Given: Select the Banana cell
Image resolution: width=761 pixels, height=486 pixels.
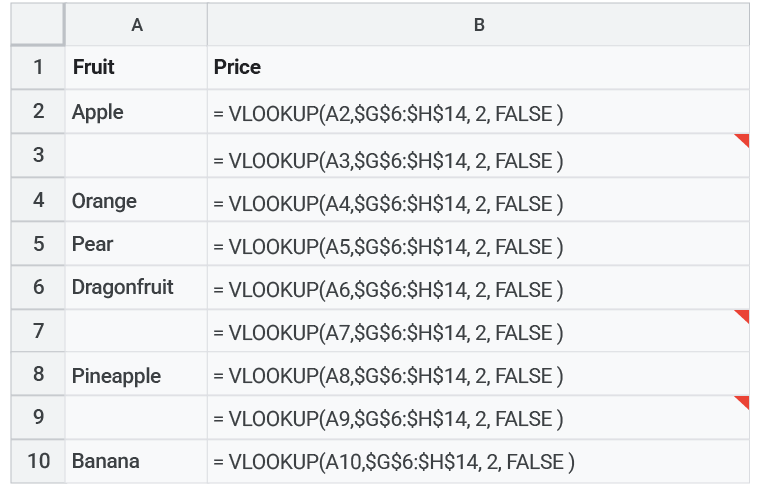Looking at the screenshot, I should pyautogui.click(x=137, y=462).
